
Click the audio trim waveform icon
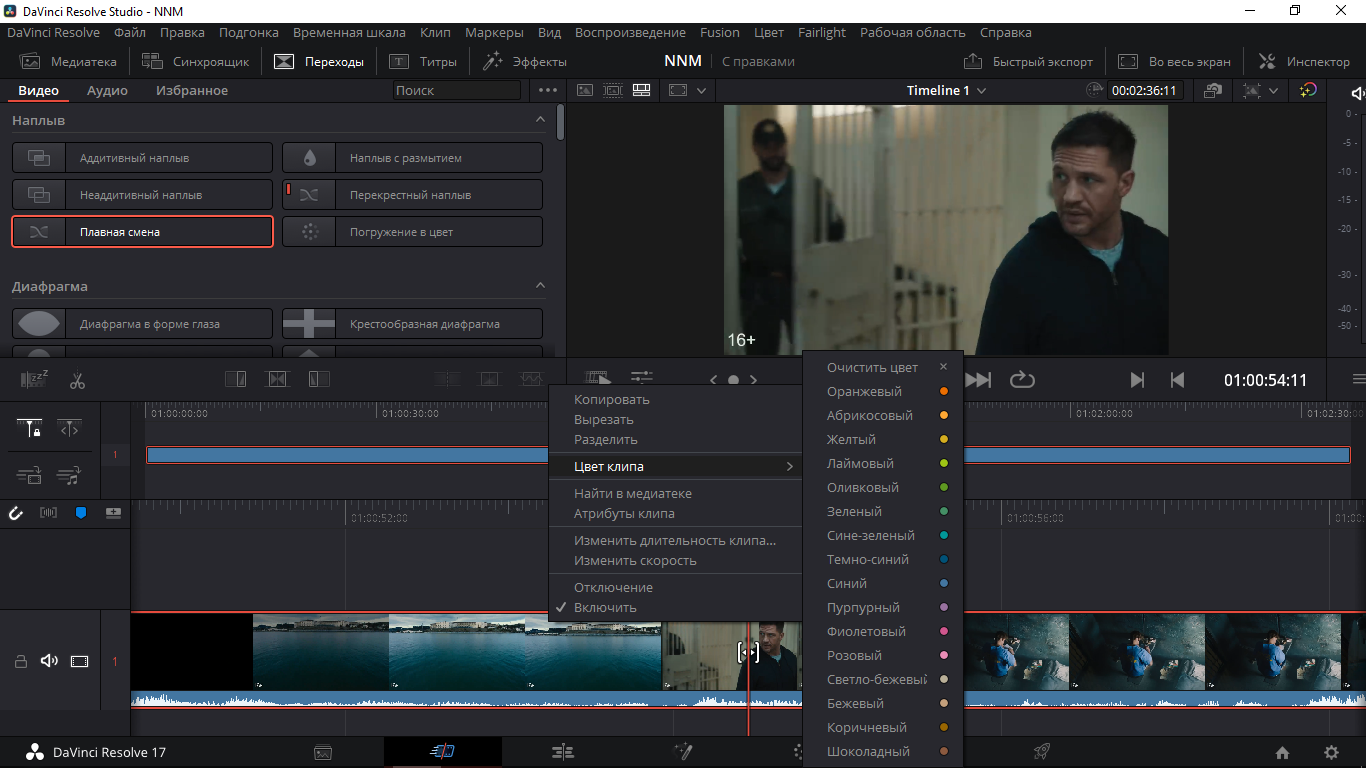pyautogui.click(x=48, y=513)
